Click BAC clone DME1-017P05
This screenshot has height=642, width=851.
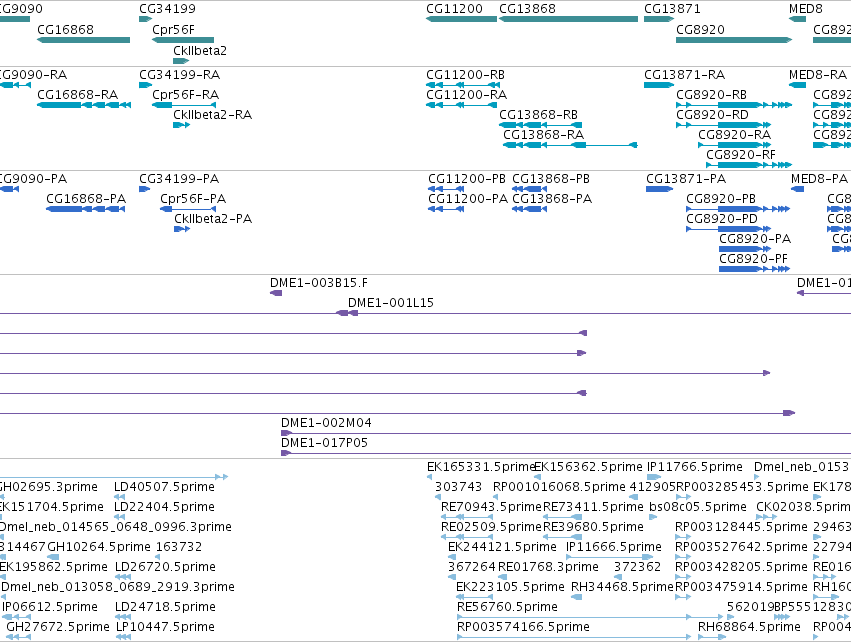point(324,443)
